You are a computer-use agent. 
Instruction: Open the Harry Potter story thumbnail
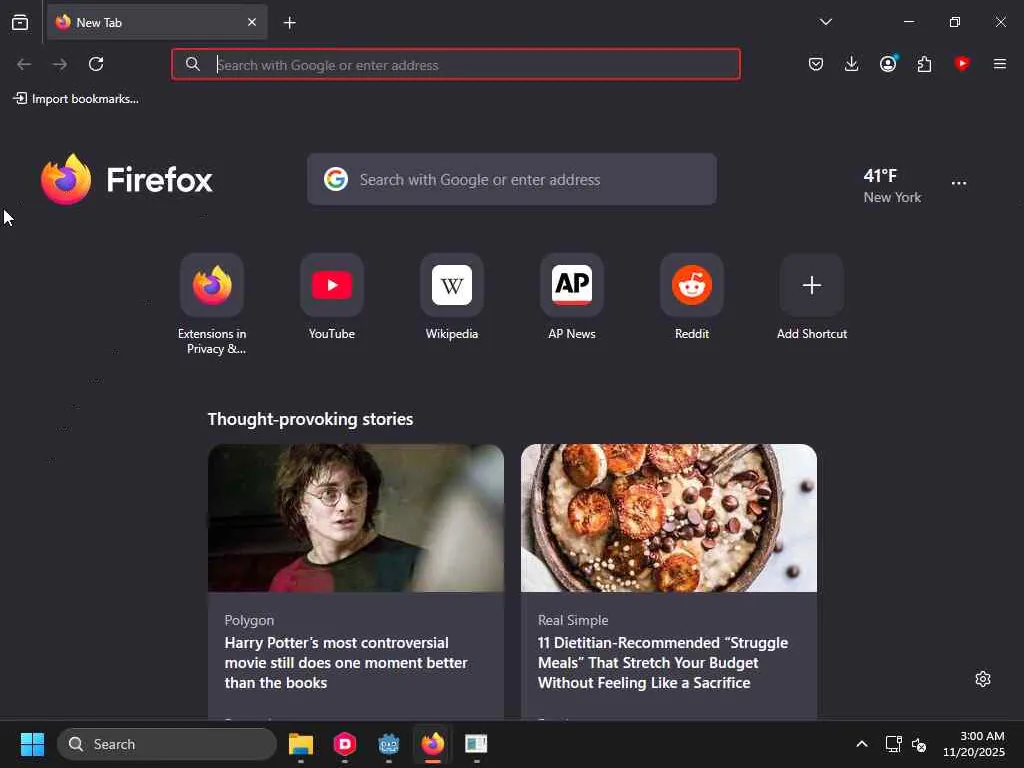pos(356,518)
